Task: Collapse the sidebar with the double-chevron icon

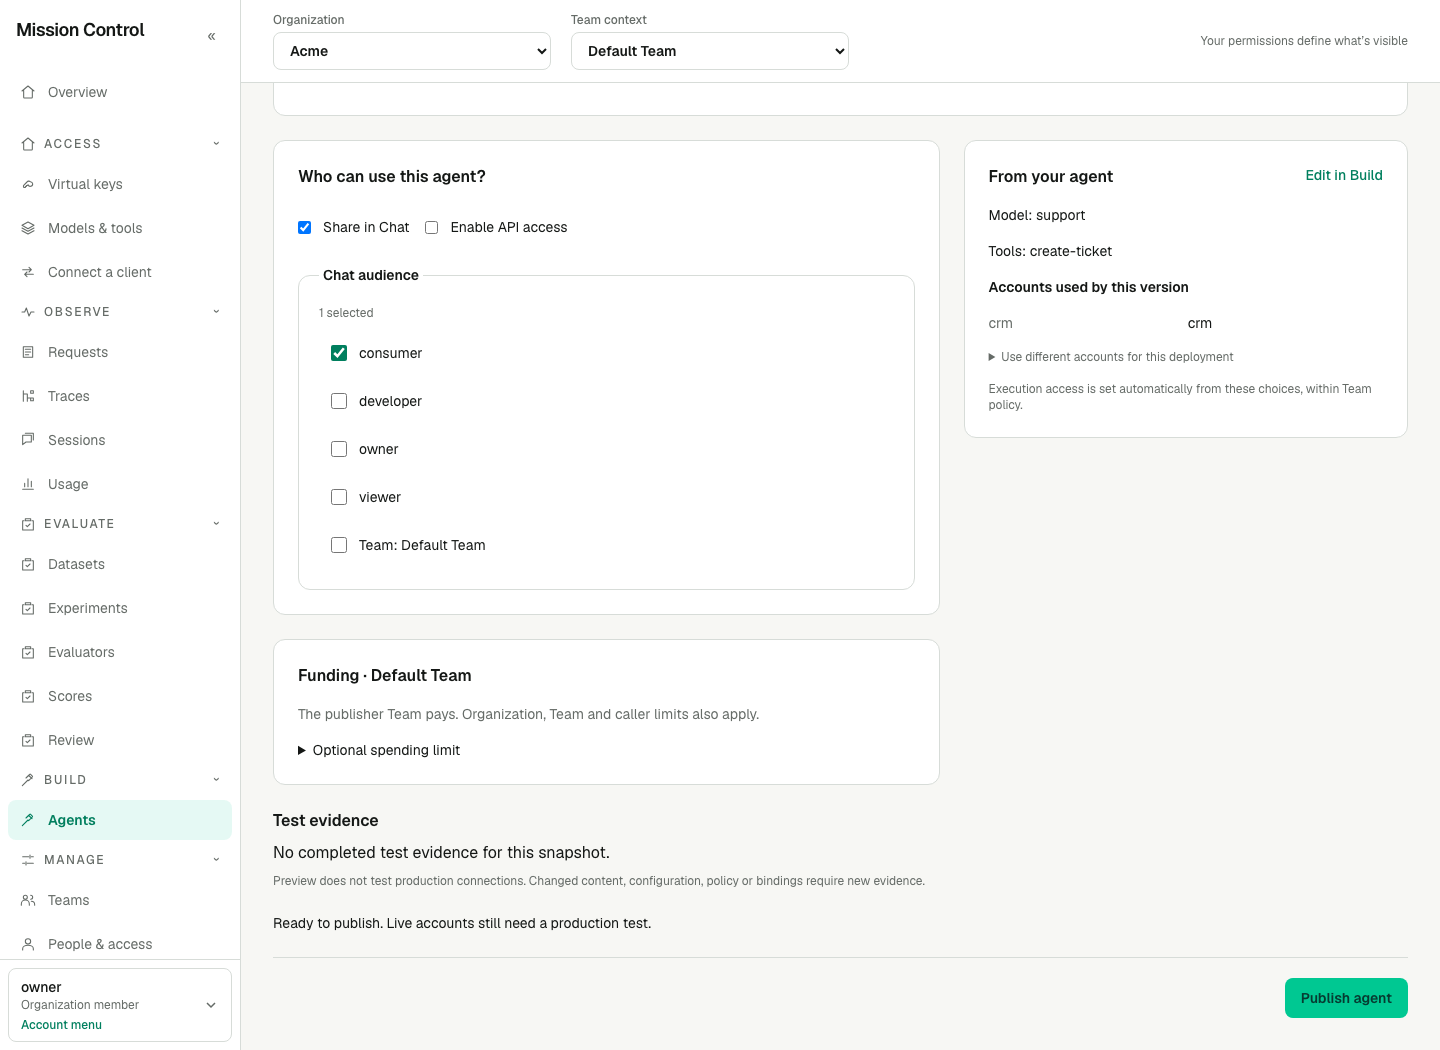Action: 211,36
